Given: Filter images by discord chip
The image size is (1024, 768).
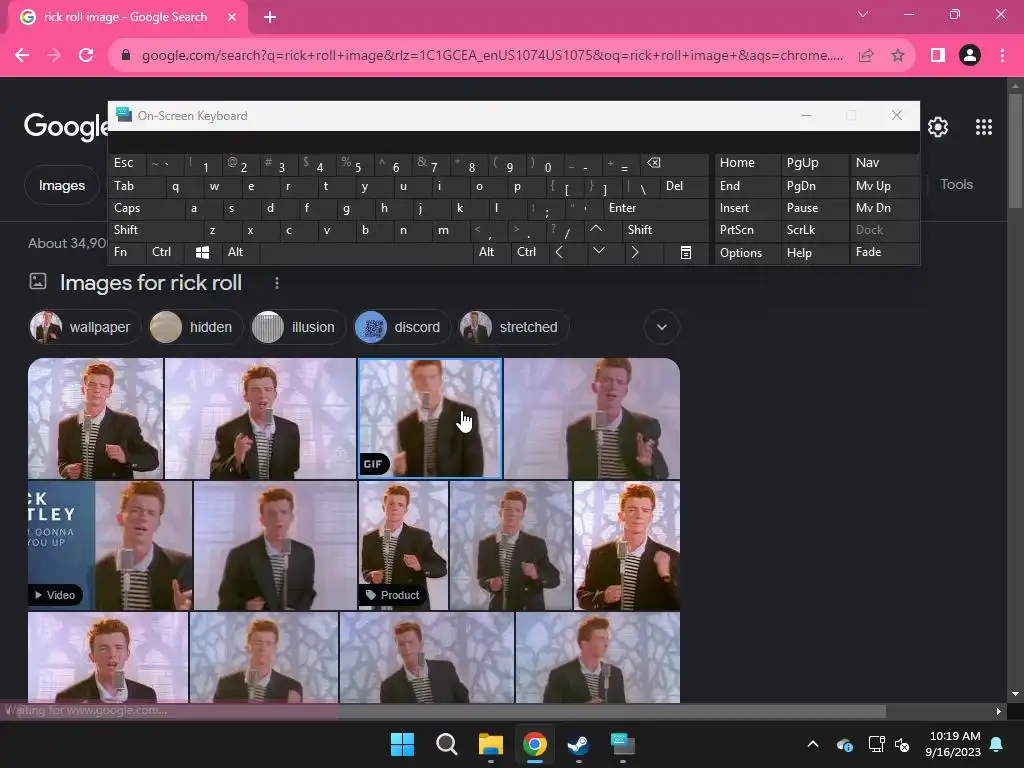Looking at the screenshot, I should pos(402,327).
